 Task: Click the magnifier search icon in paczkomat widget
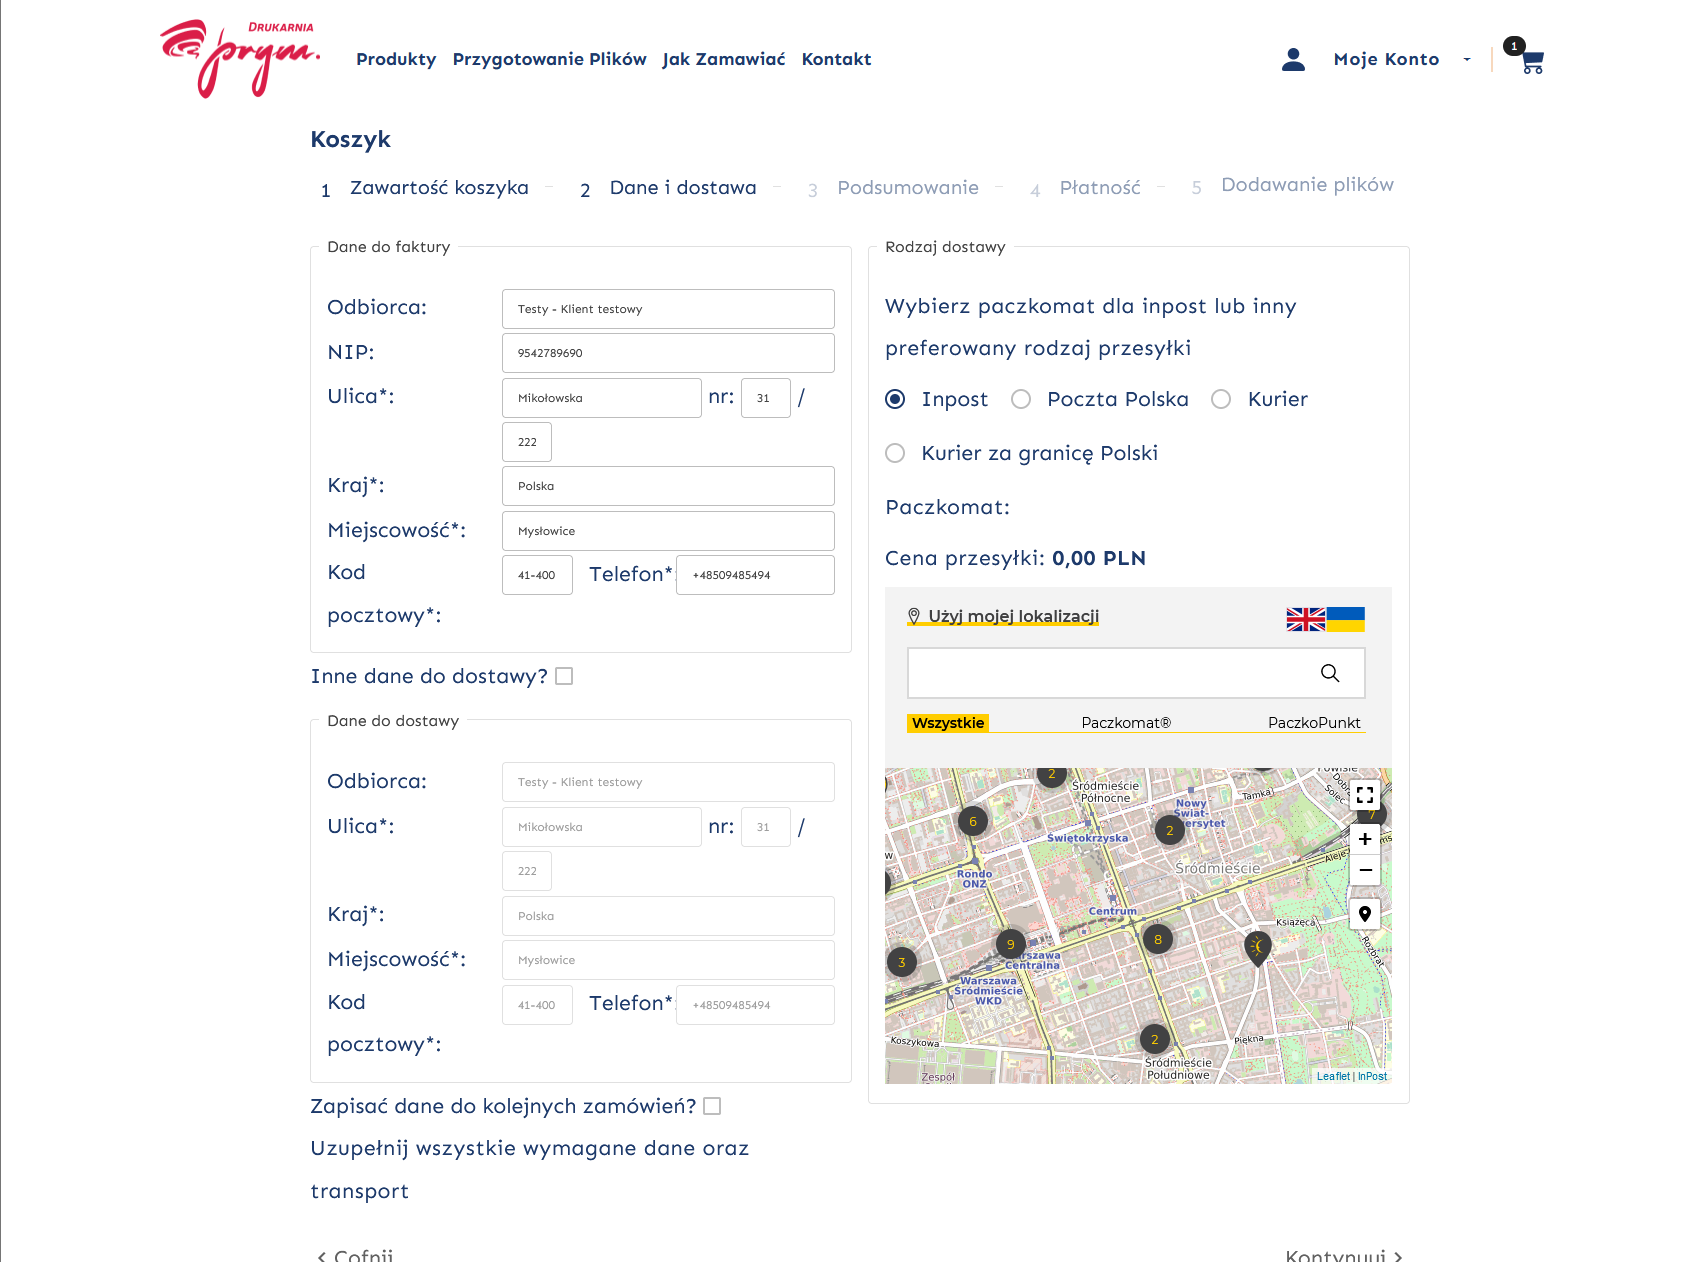(x=1329, y=673)
